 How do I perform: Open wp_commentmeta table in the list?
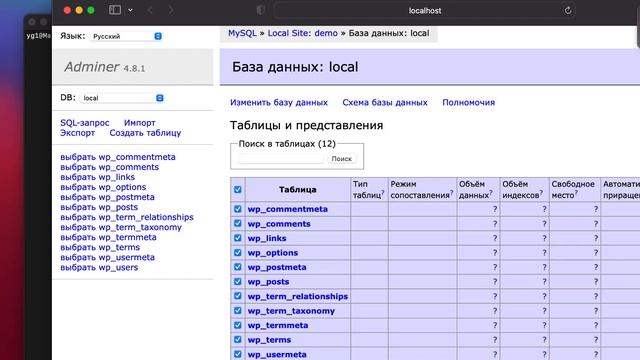point(287,209)
